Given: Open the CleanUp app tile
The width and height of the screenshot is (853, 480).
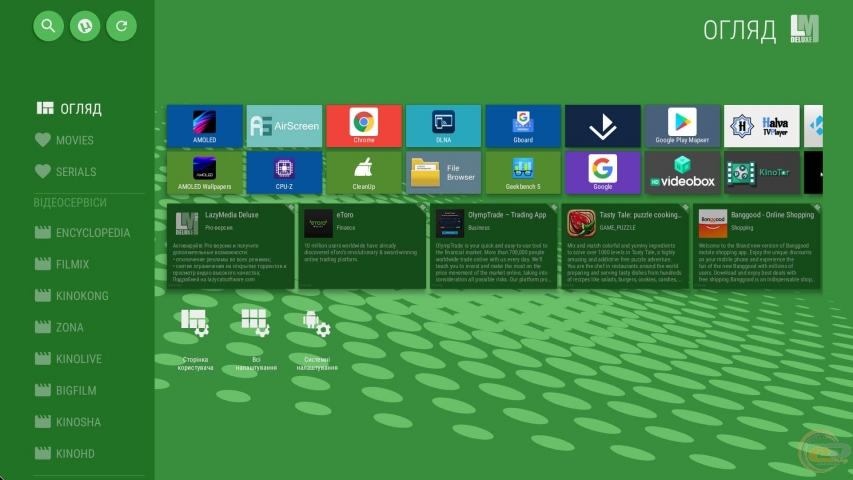Looking at the screenshot, I should pos(364,173).
